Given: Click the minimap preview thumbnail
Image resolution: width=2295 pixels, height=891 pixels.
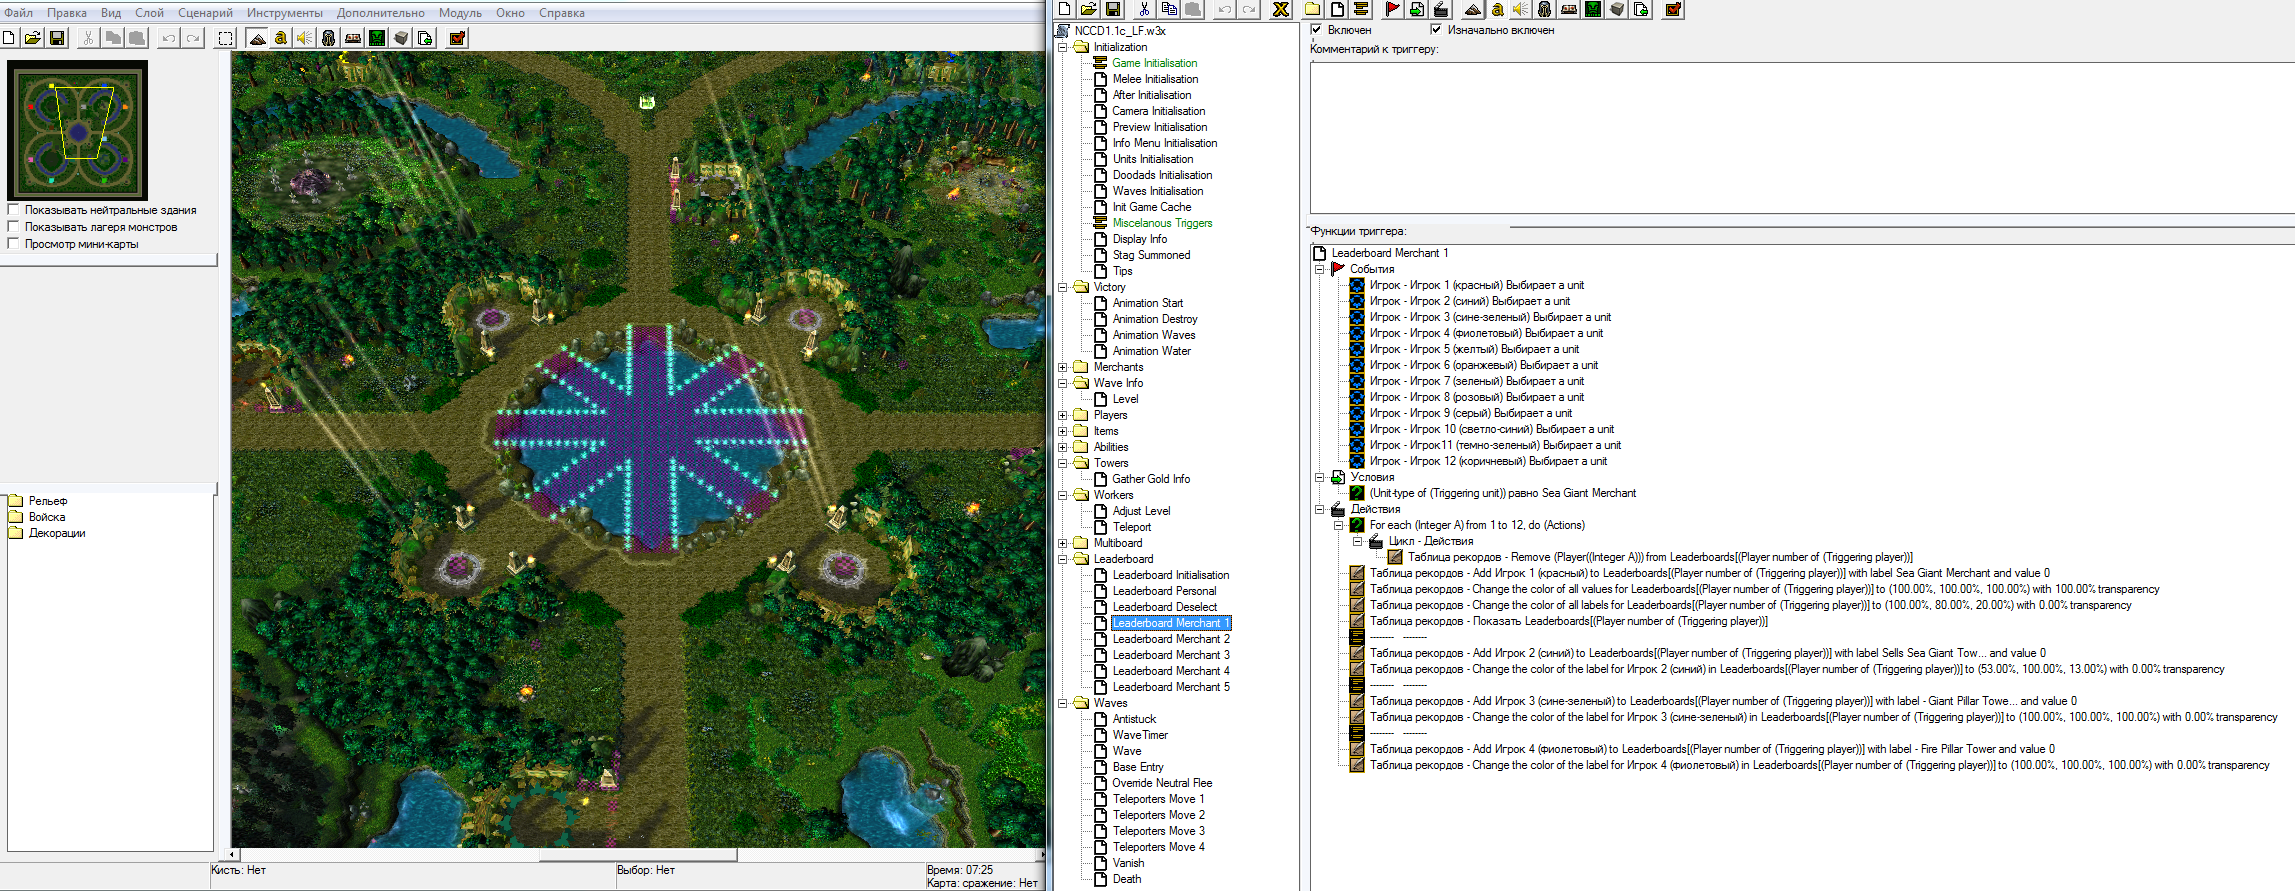Looking at the screenshot, I should (78, 130).
